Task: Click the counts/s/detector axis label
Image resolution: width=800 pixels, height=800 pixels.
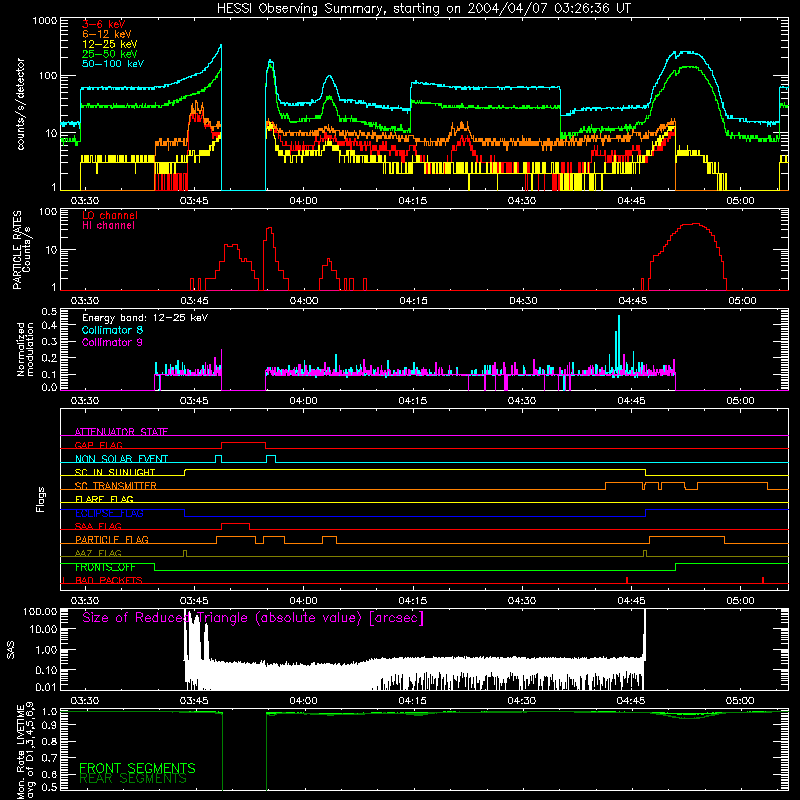Action: [x=20, y=104]
